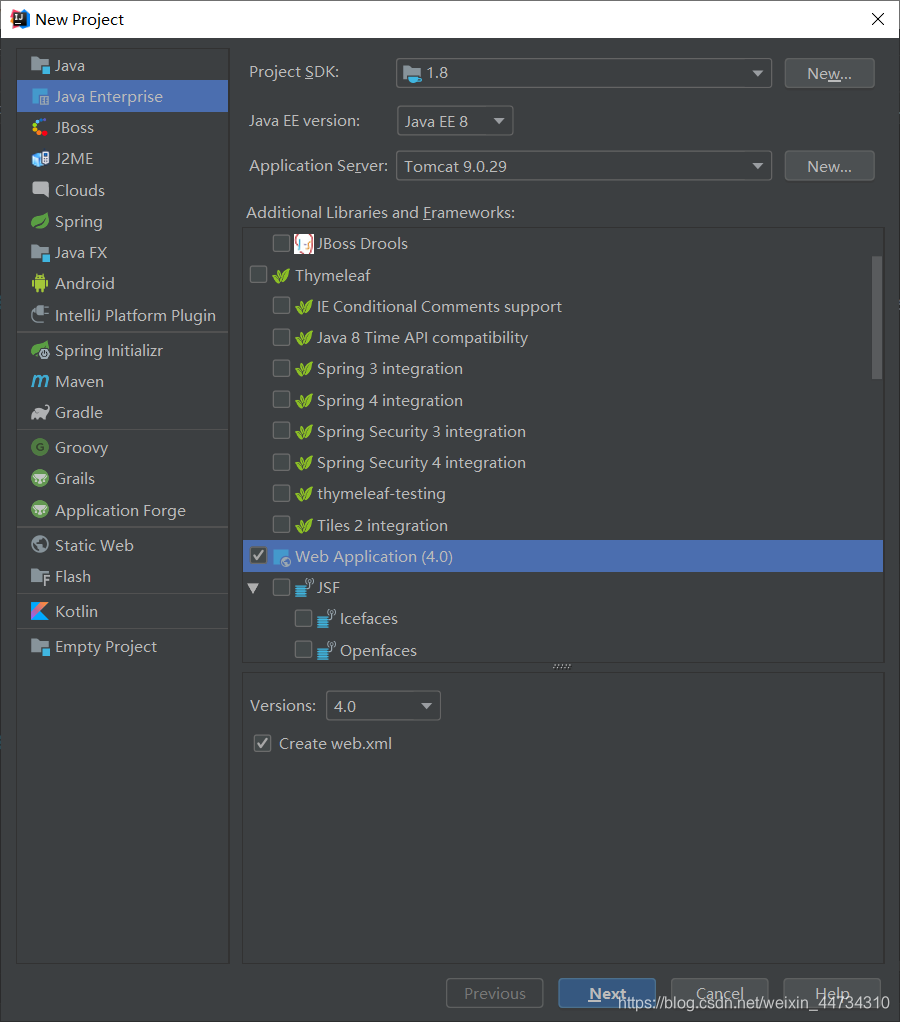Select the Static Web project type label

(94, 546)
